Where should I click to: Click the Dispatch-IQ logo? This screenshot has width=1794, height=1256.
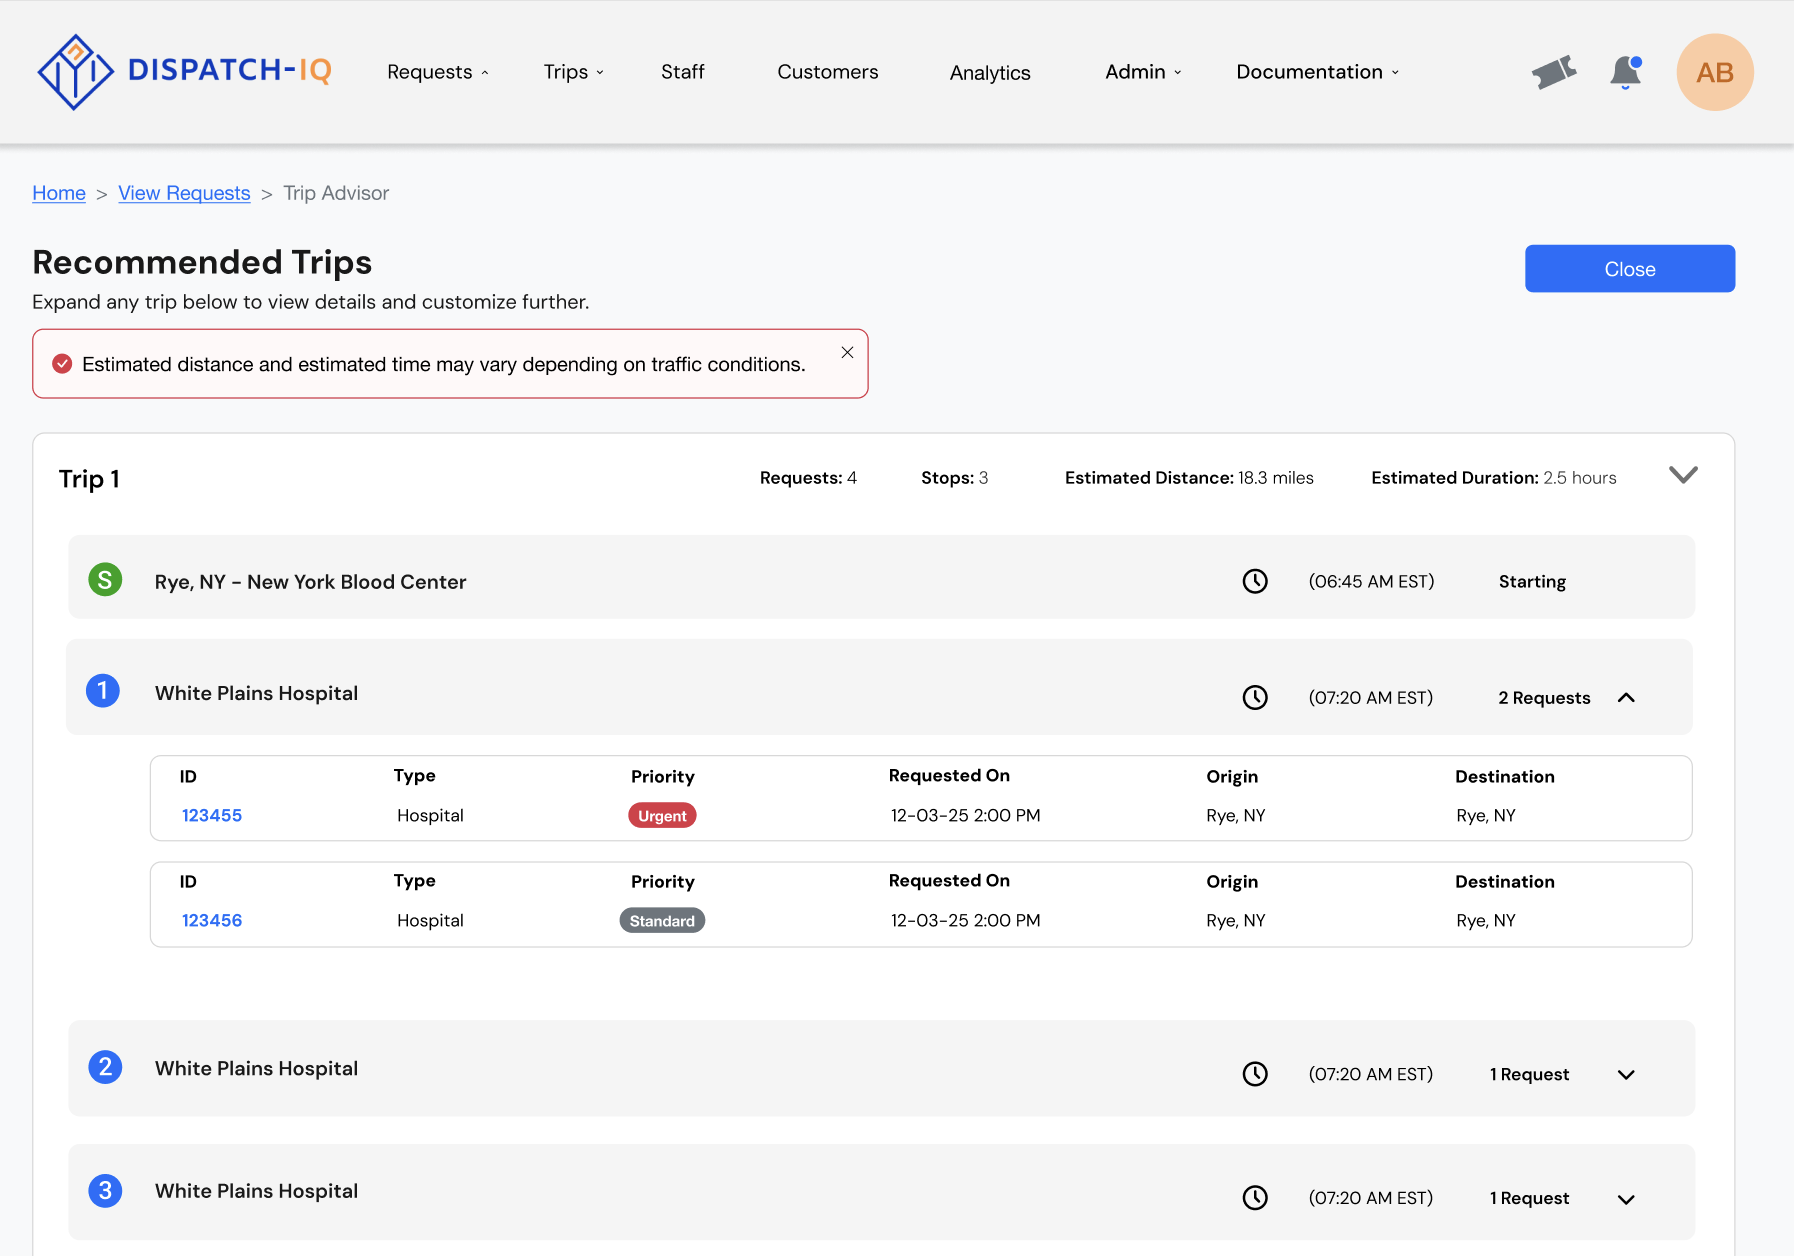[x=184, y=72]
